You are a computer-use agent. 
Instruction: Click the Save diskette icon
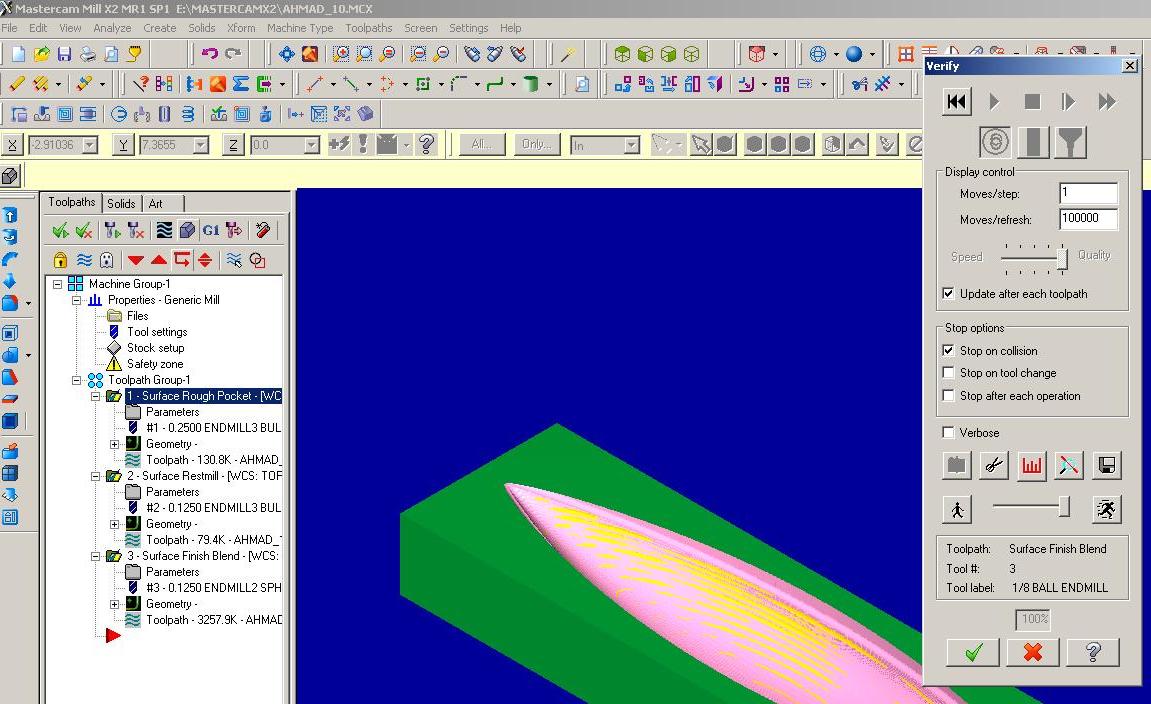(x=65, y=54)
